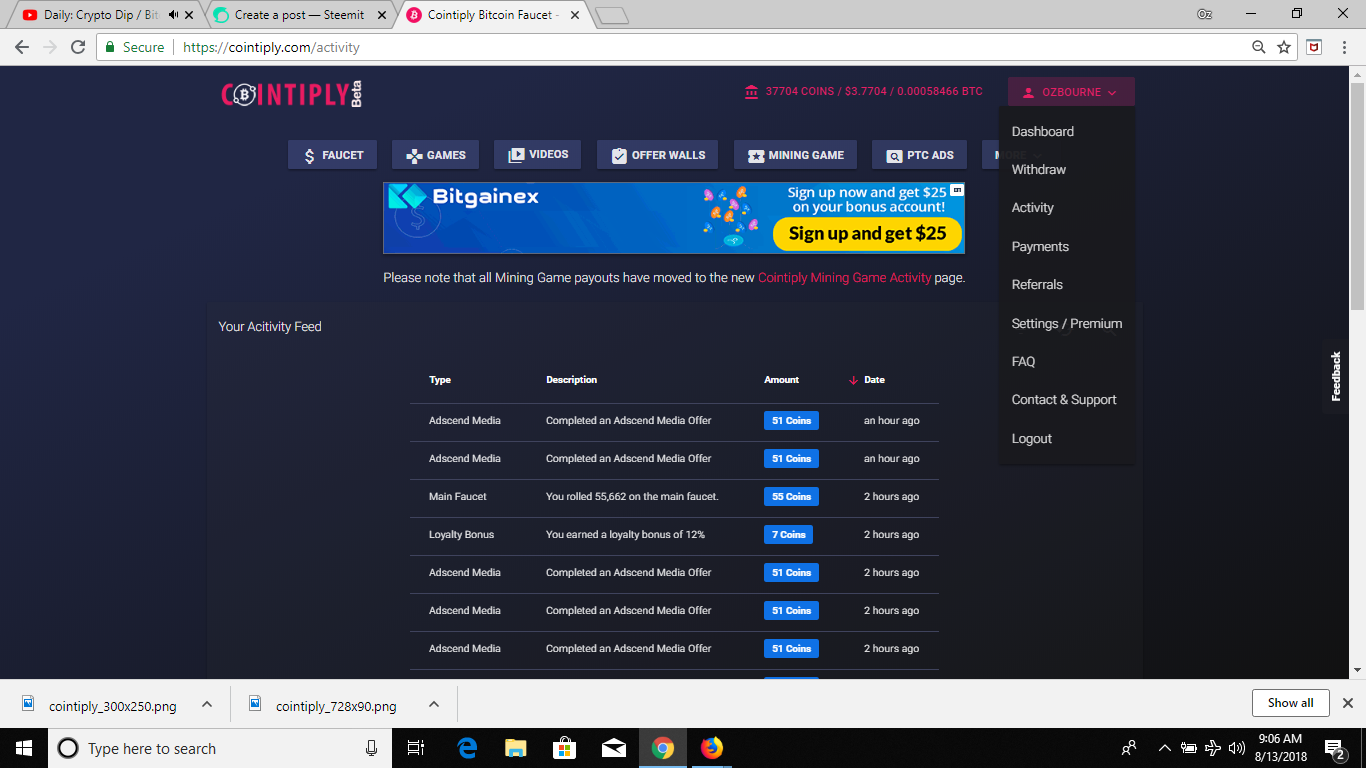The width and height of the screenshot is (1366, 768).
Task: Click the taskbar search box
Action: coord(219,748)
